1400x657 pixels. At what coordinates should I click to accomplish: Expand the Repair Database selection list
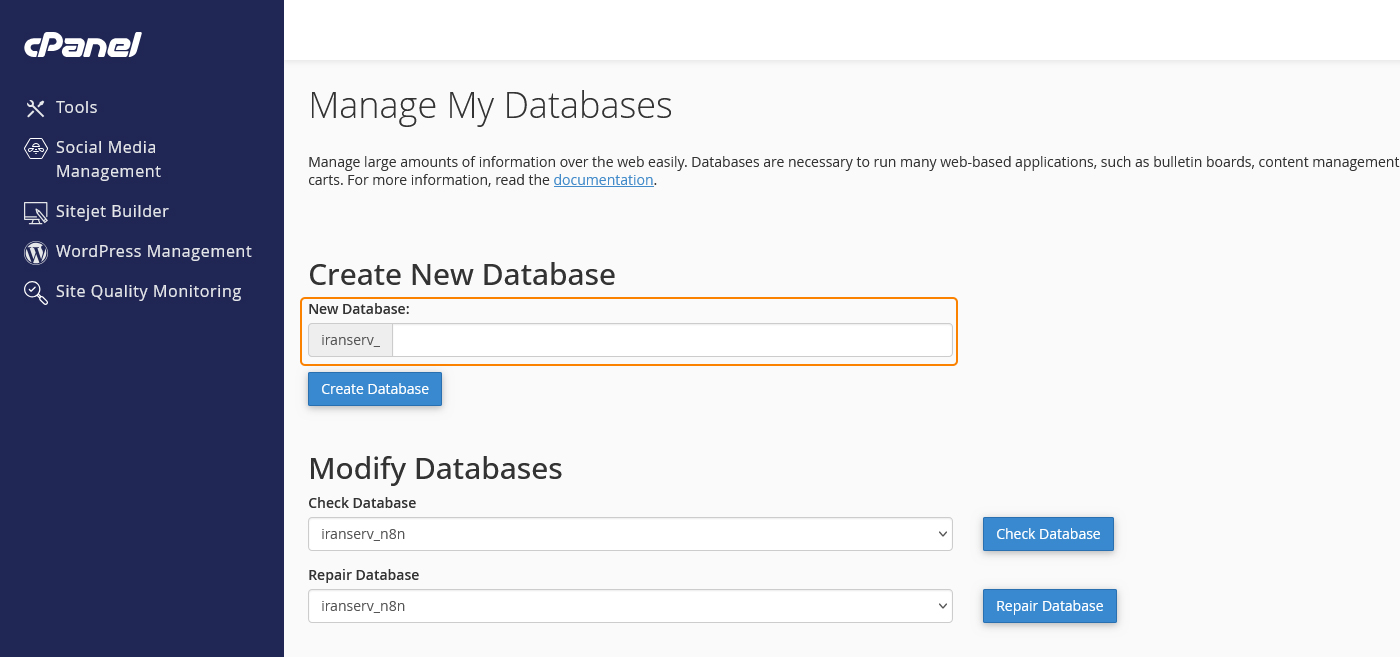tap(630, 605)
